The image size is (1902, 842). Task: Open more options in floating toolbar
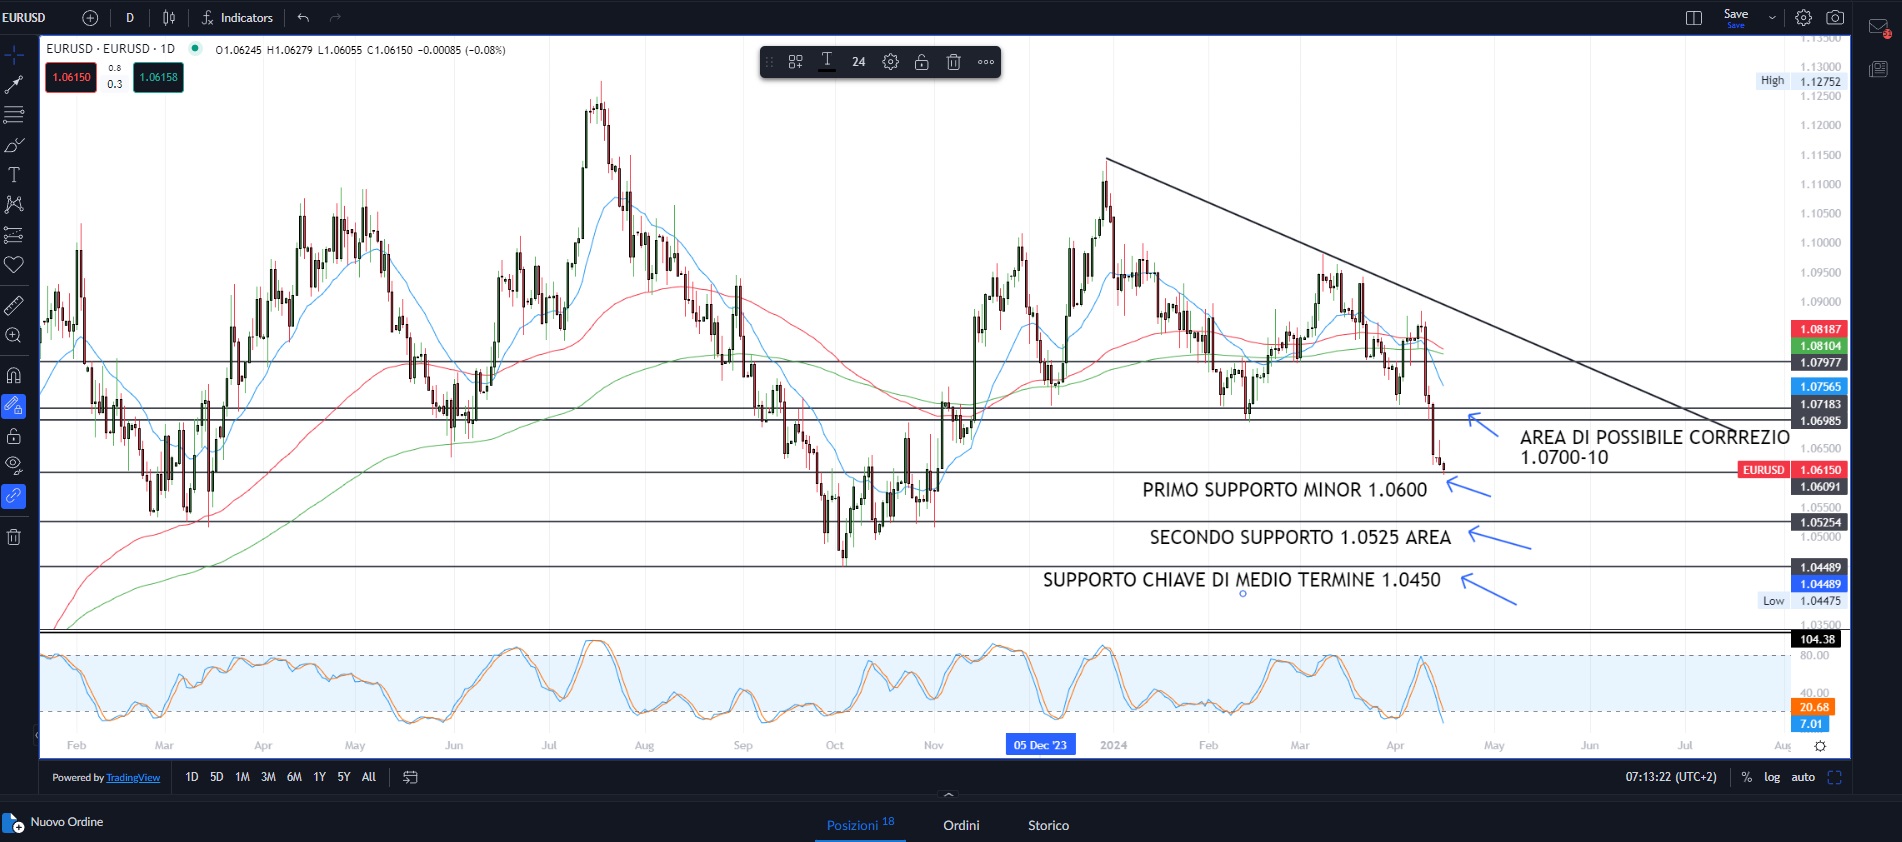pos(986,62)
